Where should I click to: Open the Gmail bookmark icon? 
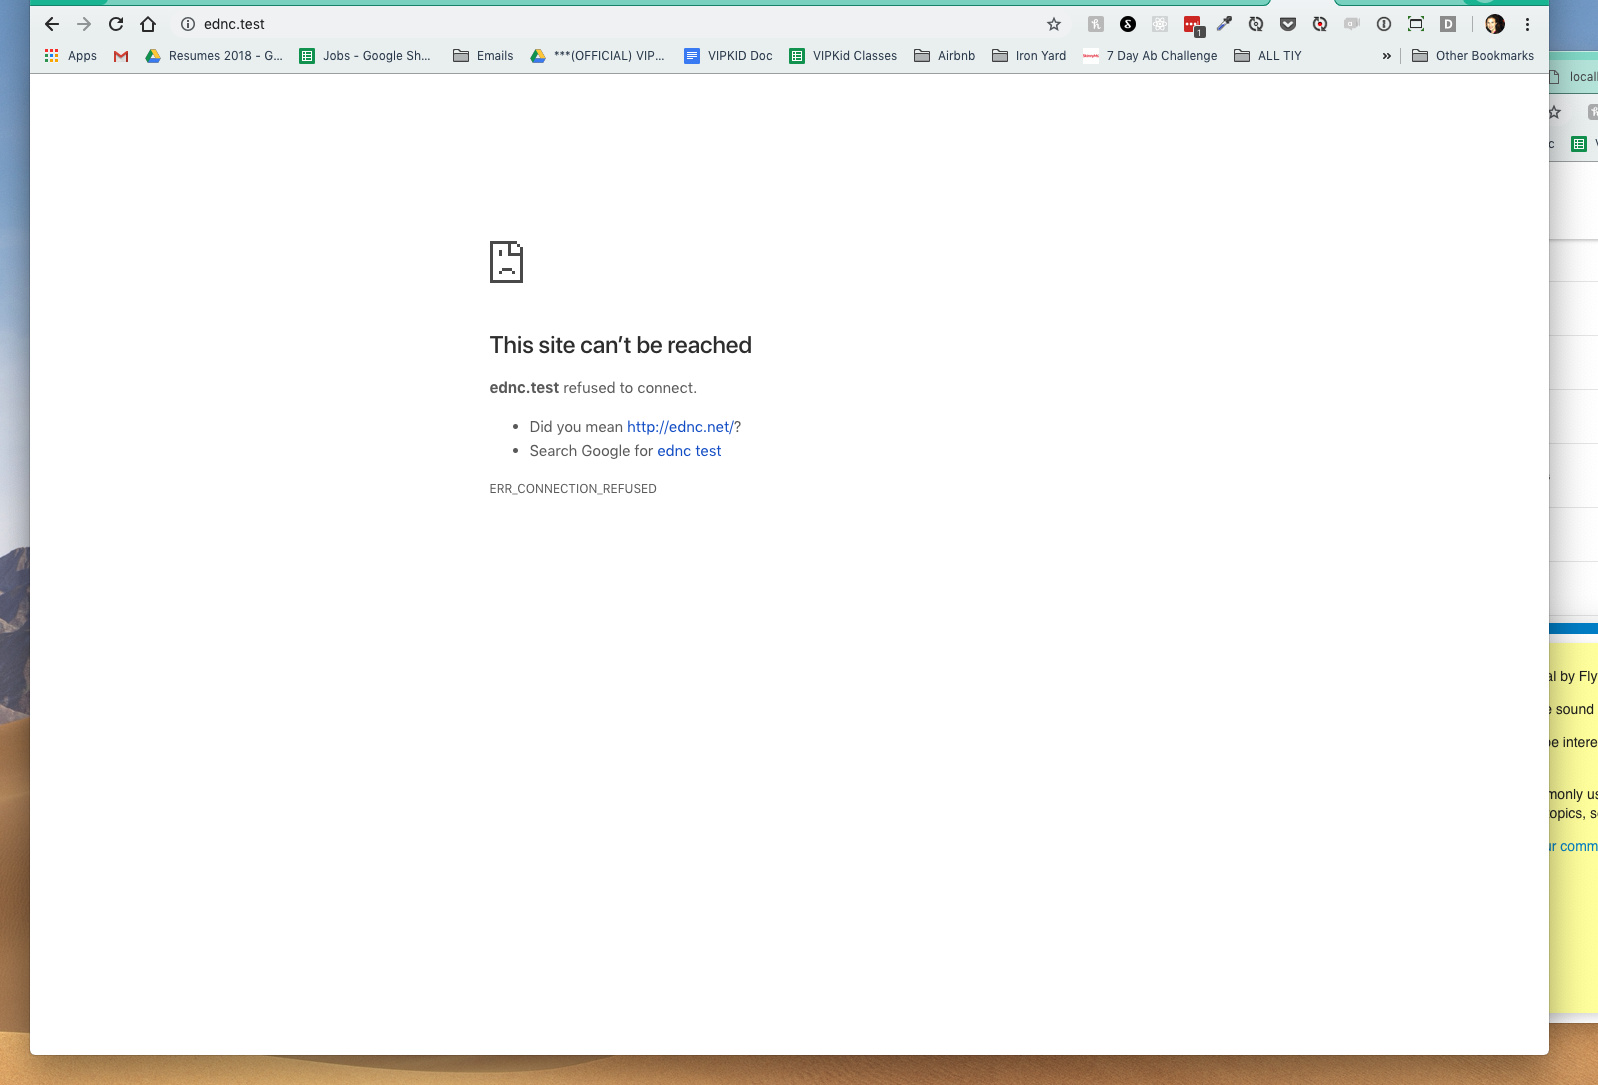tap(121, 56)
